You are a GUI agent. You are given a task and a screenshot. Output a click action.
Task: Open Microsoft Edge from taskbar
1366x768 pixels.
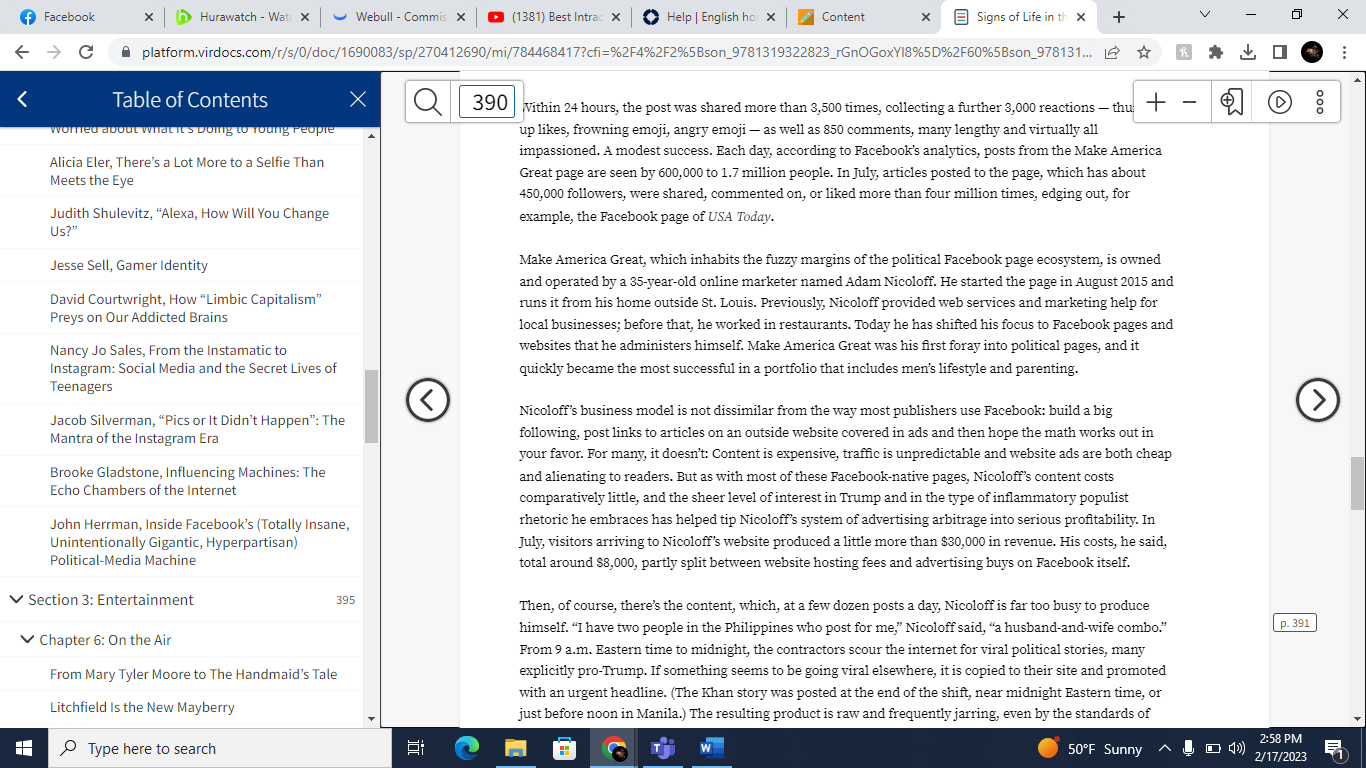[x=466, y=748]
